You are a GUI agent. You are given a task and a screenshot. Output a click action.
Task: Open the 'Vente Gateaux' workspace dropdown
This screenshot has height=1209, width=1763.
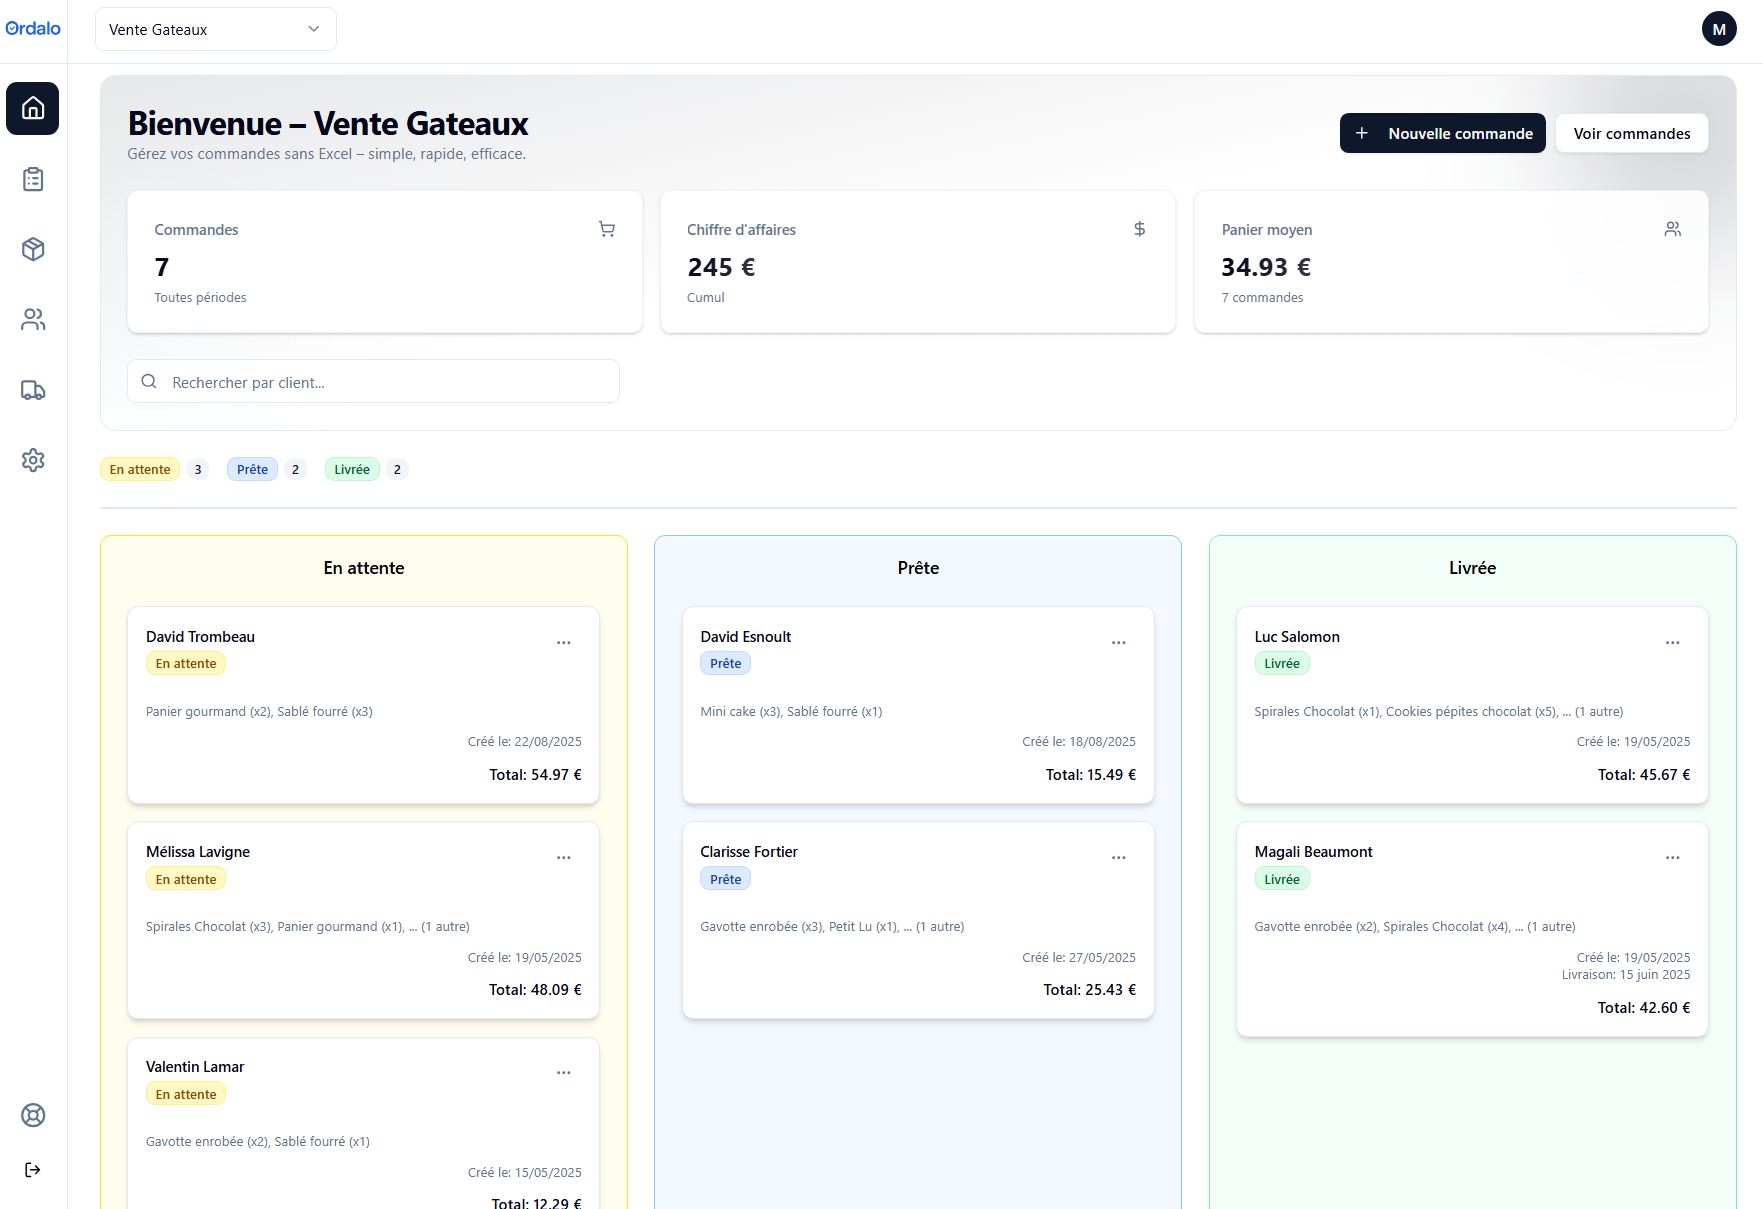(x=215, y=29)
